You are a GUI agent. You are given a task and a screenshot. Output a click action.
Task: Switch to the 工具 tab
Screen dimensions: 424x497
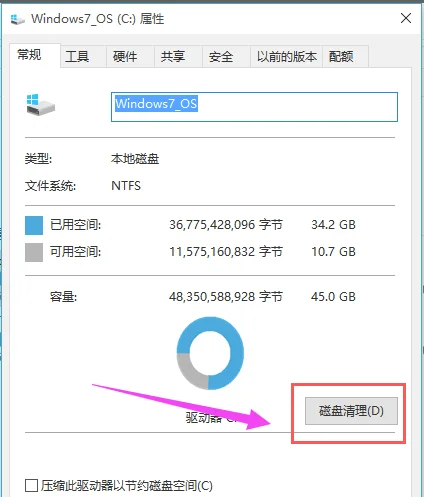coord(83,56)
